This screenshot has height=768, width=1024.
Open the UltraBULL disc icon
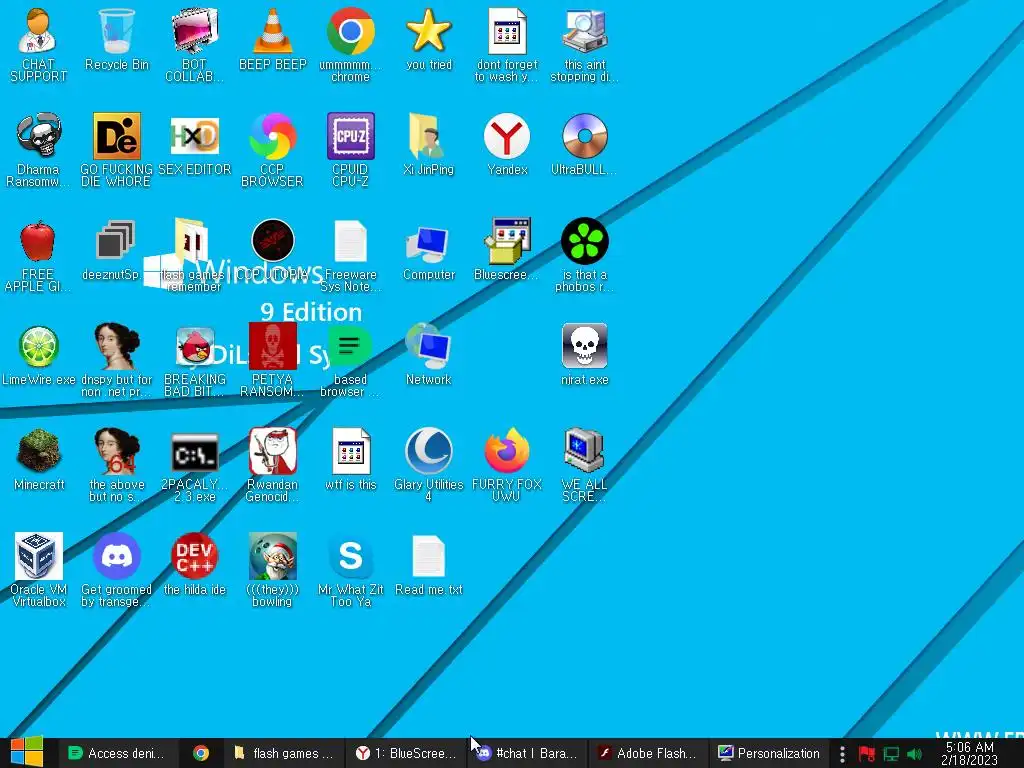tap(584, 144)
